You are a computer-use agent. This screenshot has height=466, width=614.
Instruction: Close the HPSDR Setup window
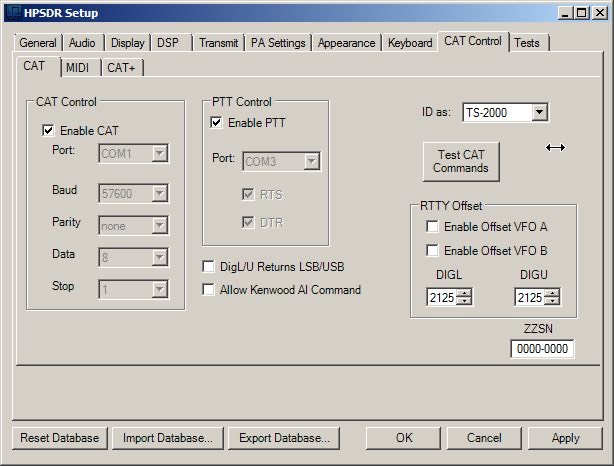600,13
